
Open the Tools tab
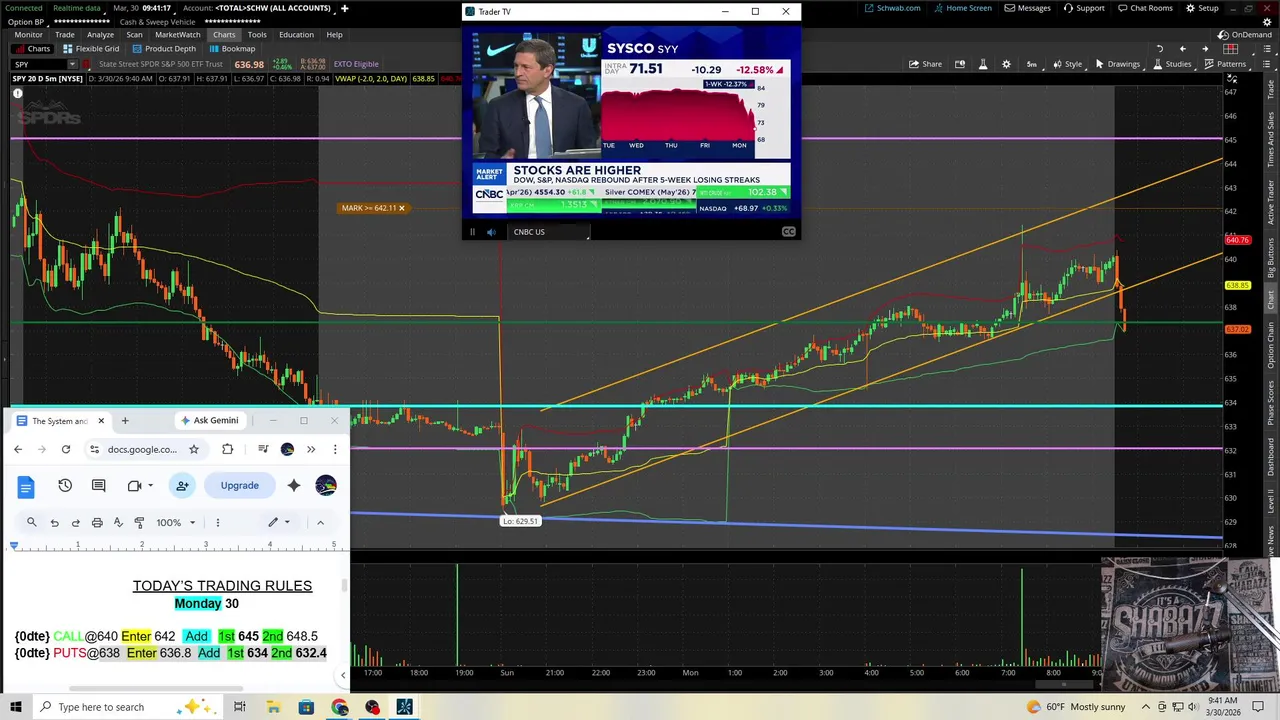pyautogui.click(x=257, y=34)
